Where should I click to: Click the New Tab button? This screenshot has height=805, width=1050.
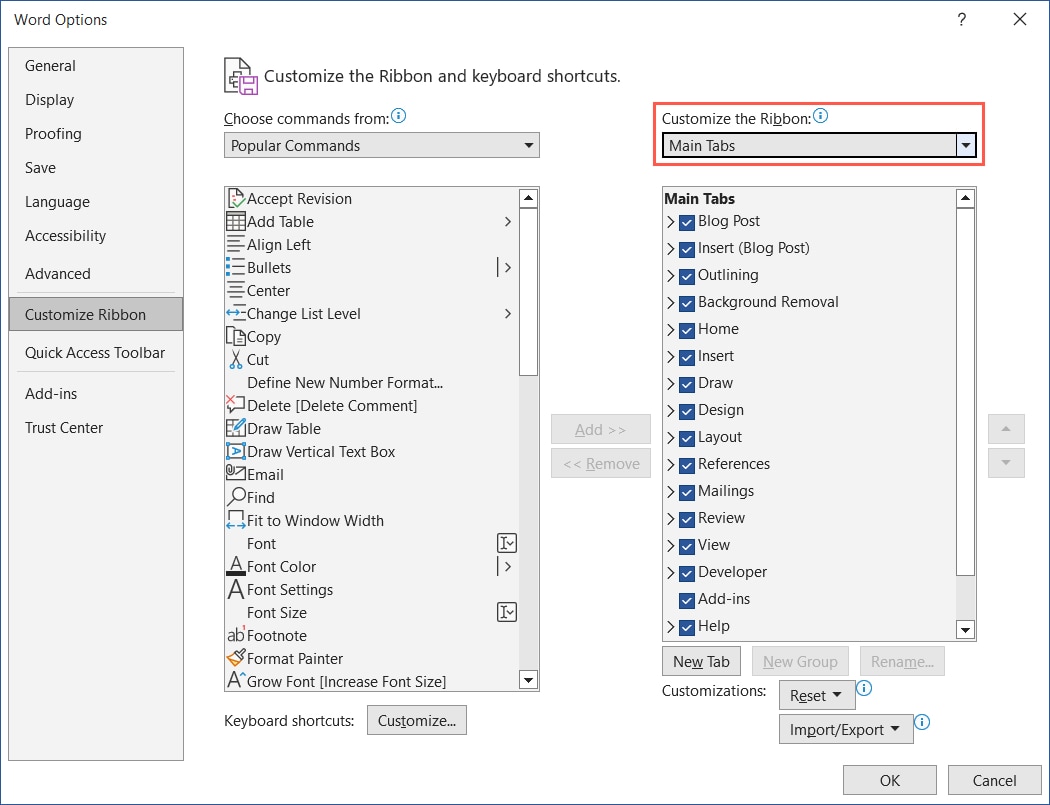click(x=701, y=661)
